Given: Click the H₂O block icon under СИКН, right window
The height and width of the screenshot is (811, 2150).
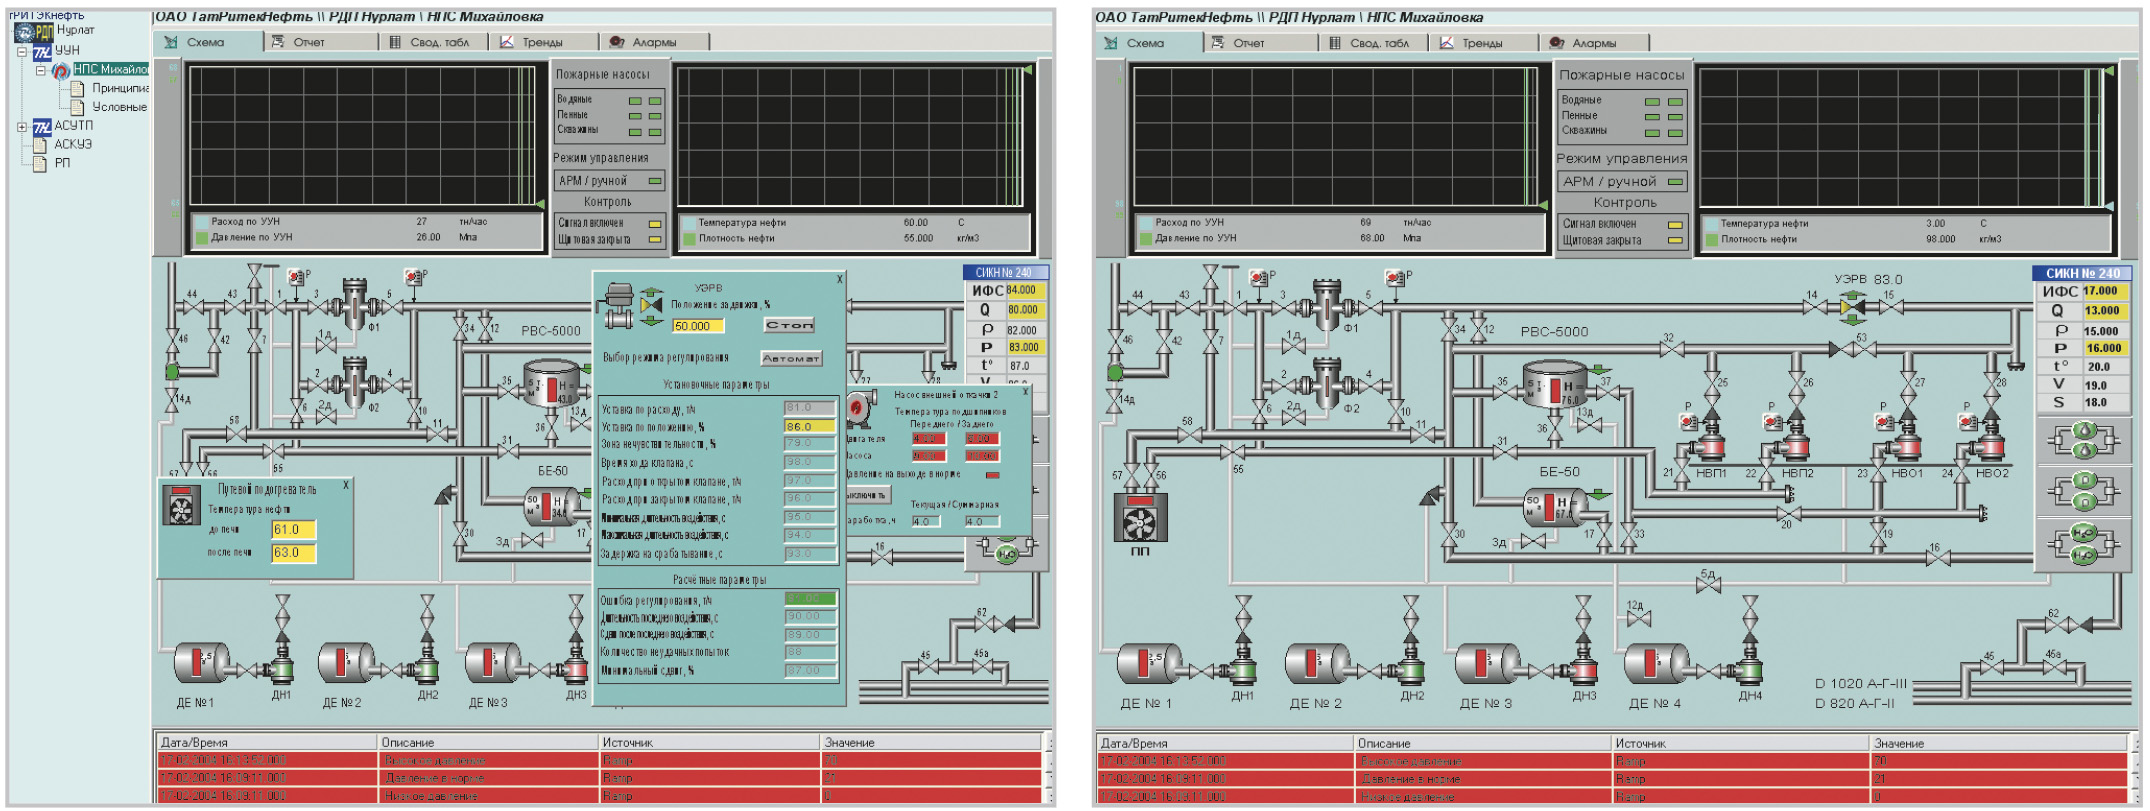Looking at the screenshot, I should (2084, 545).
